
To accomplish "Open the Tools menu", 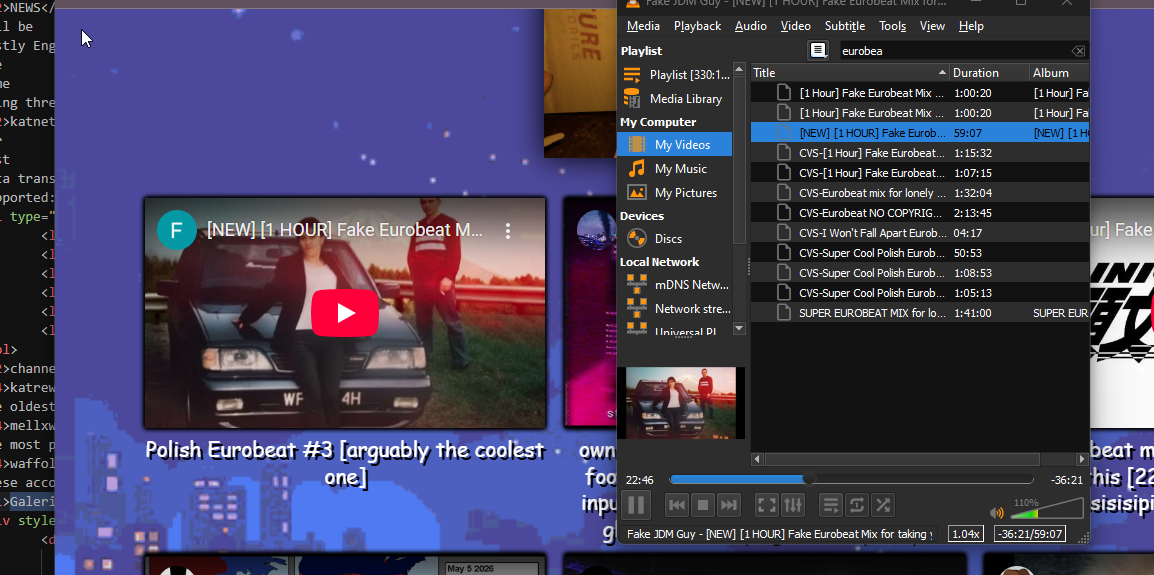I will click(892, 26).
